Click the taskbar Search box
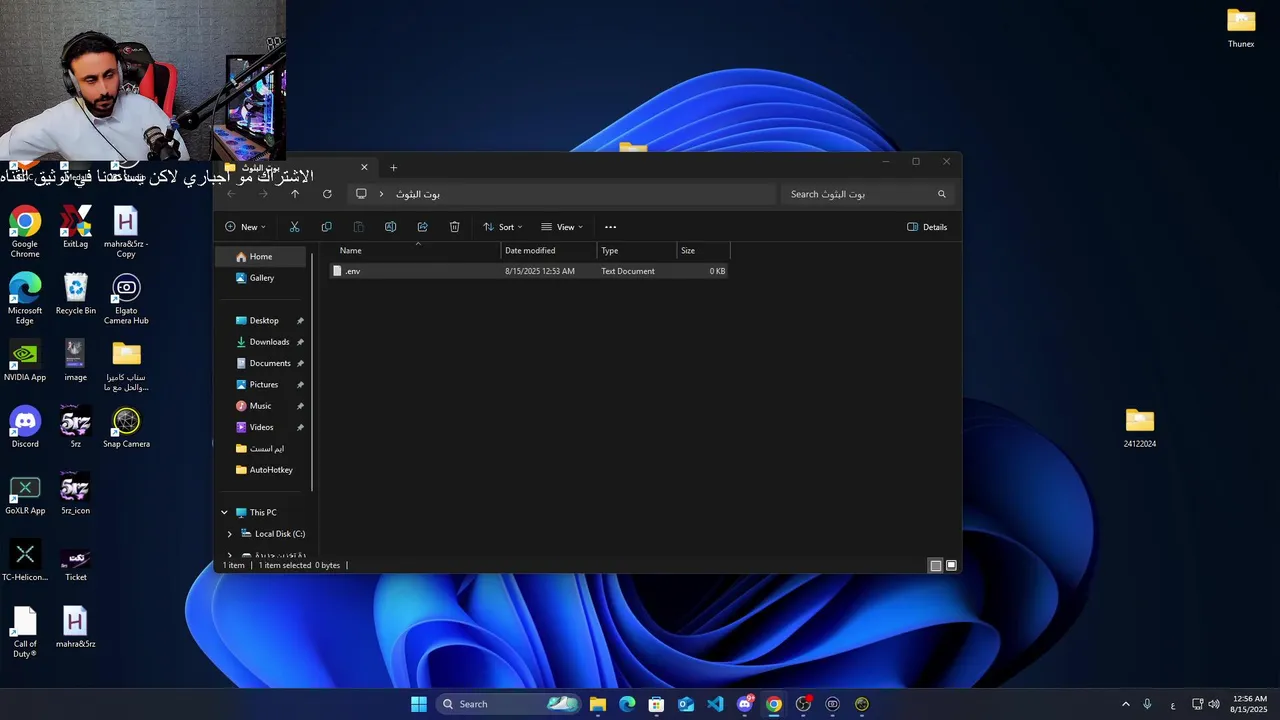Viewport: 1280px width, 720px height. coord(509,704)
